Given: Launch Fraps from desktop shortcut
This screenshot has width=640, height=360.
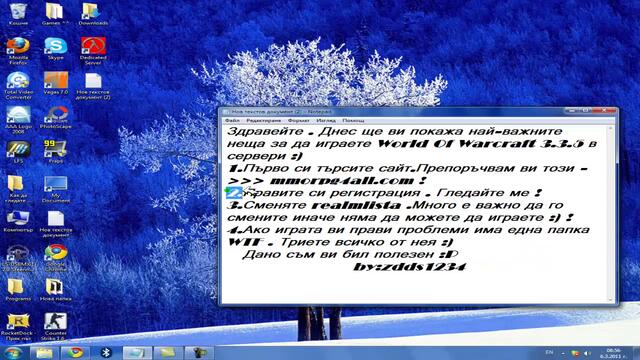Looking at the screenshot, I should pyautogui.click(x=56, y=151).
